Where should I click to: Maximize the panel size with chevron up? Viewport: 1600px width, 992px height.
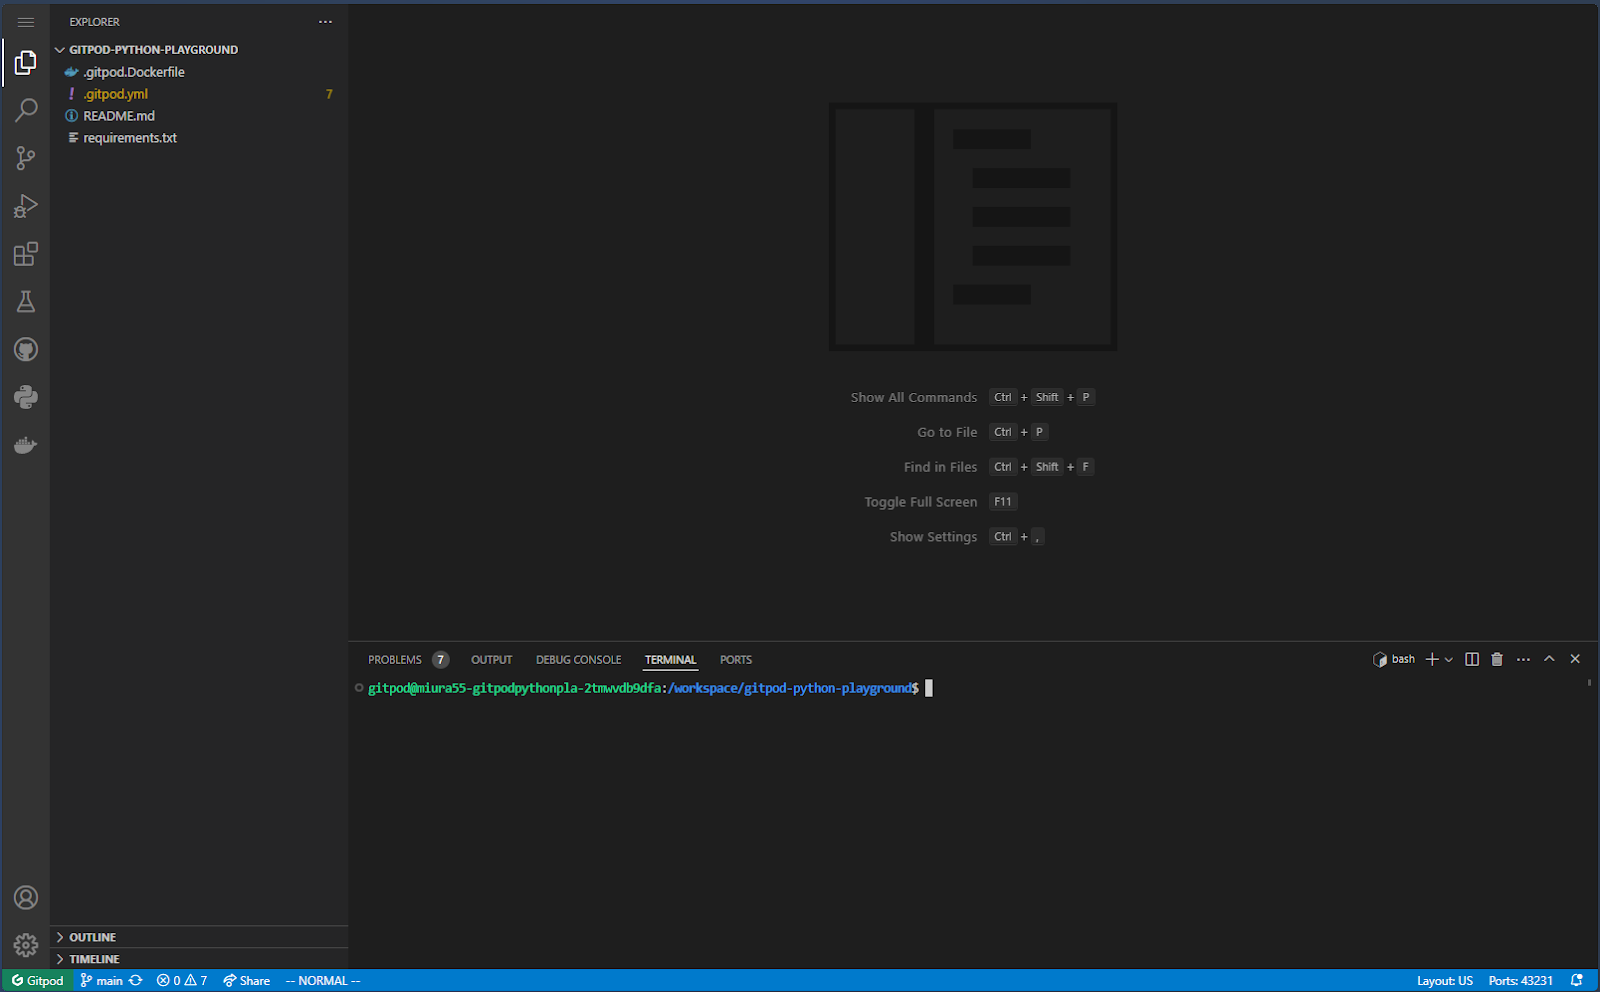pyautogui.click(x=1549, y=659)
